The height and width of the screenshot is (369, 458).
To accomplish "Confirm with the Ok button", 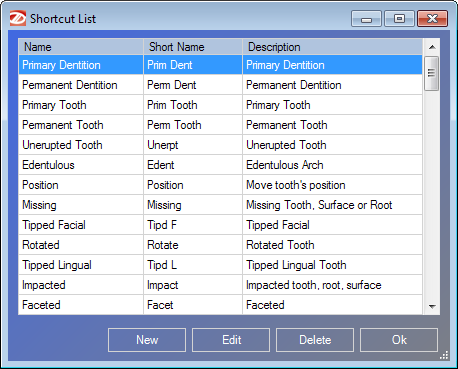I will [399, 340].
